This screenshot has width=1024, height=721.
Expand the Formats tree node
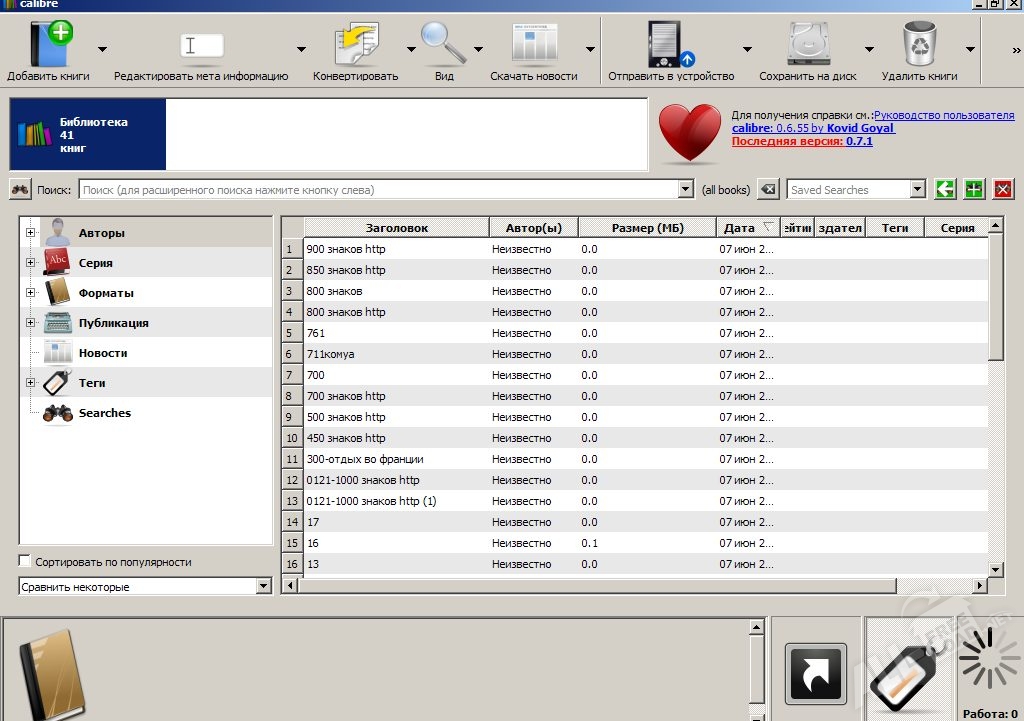[x=30, y=293]
